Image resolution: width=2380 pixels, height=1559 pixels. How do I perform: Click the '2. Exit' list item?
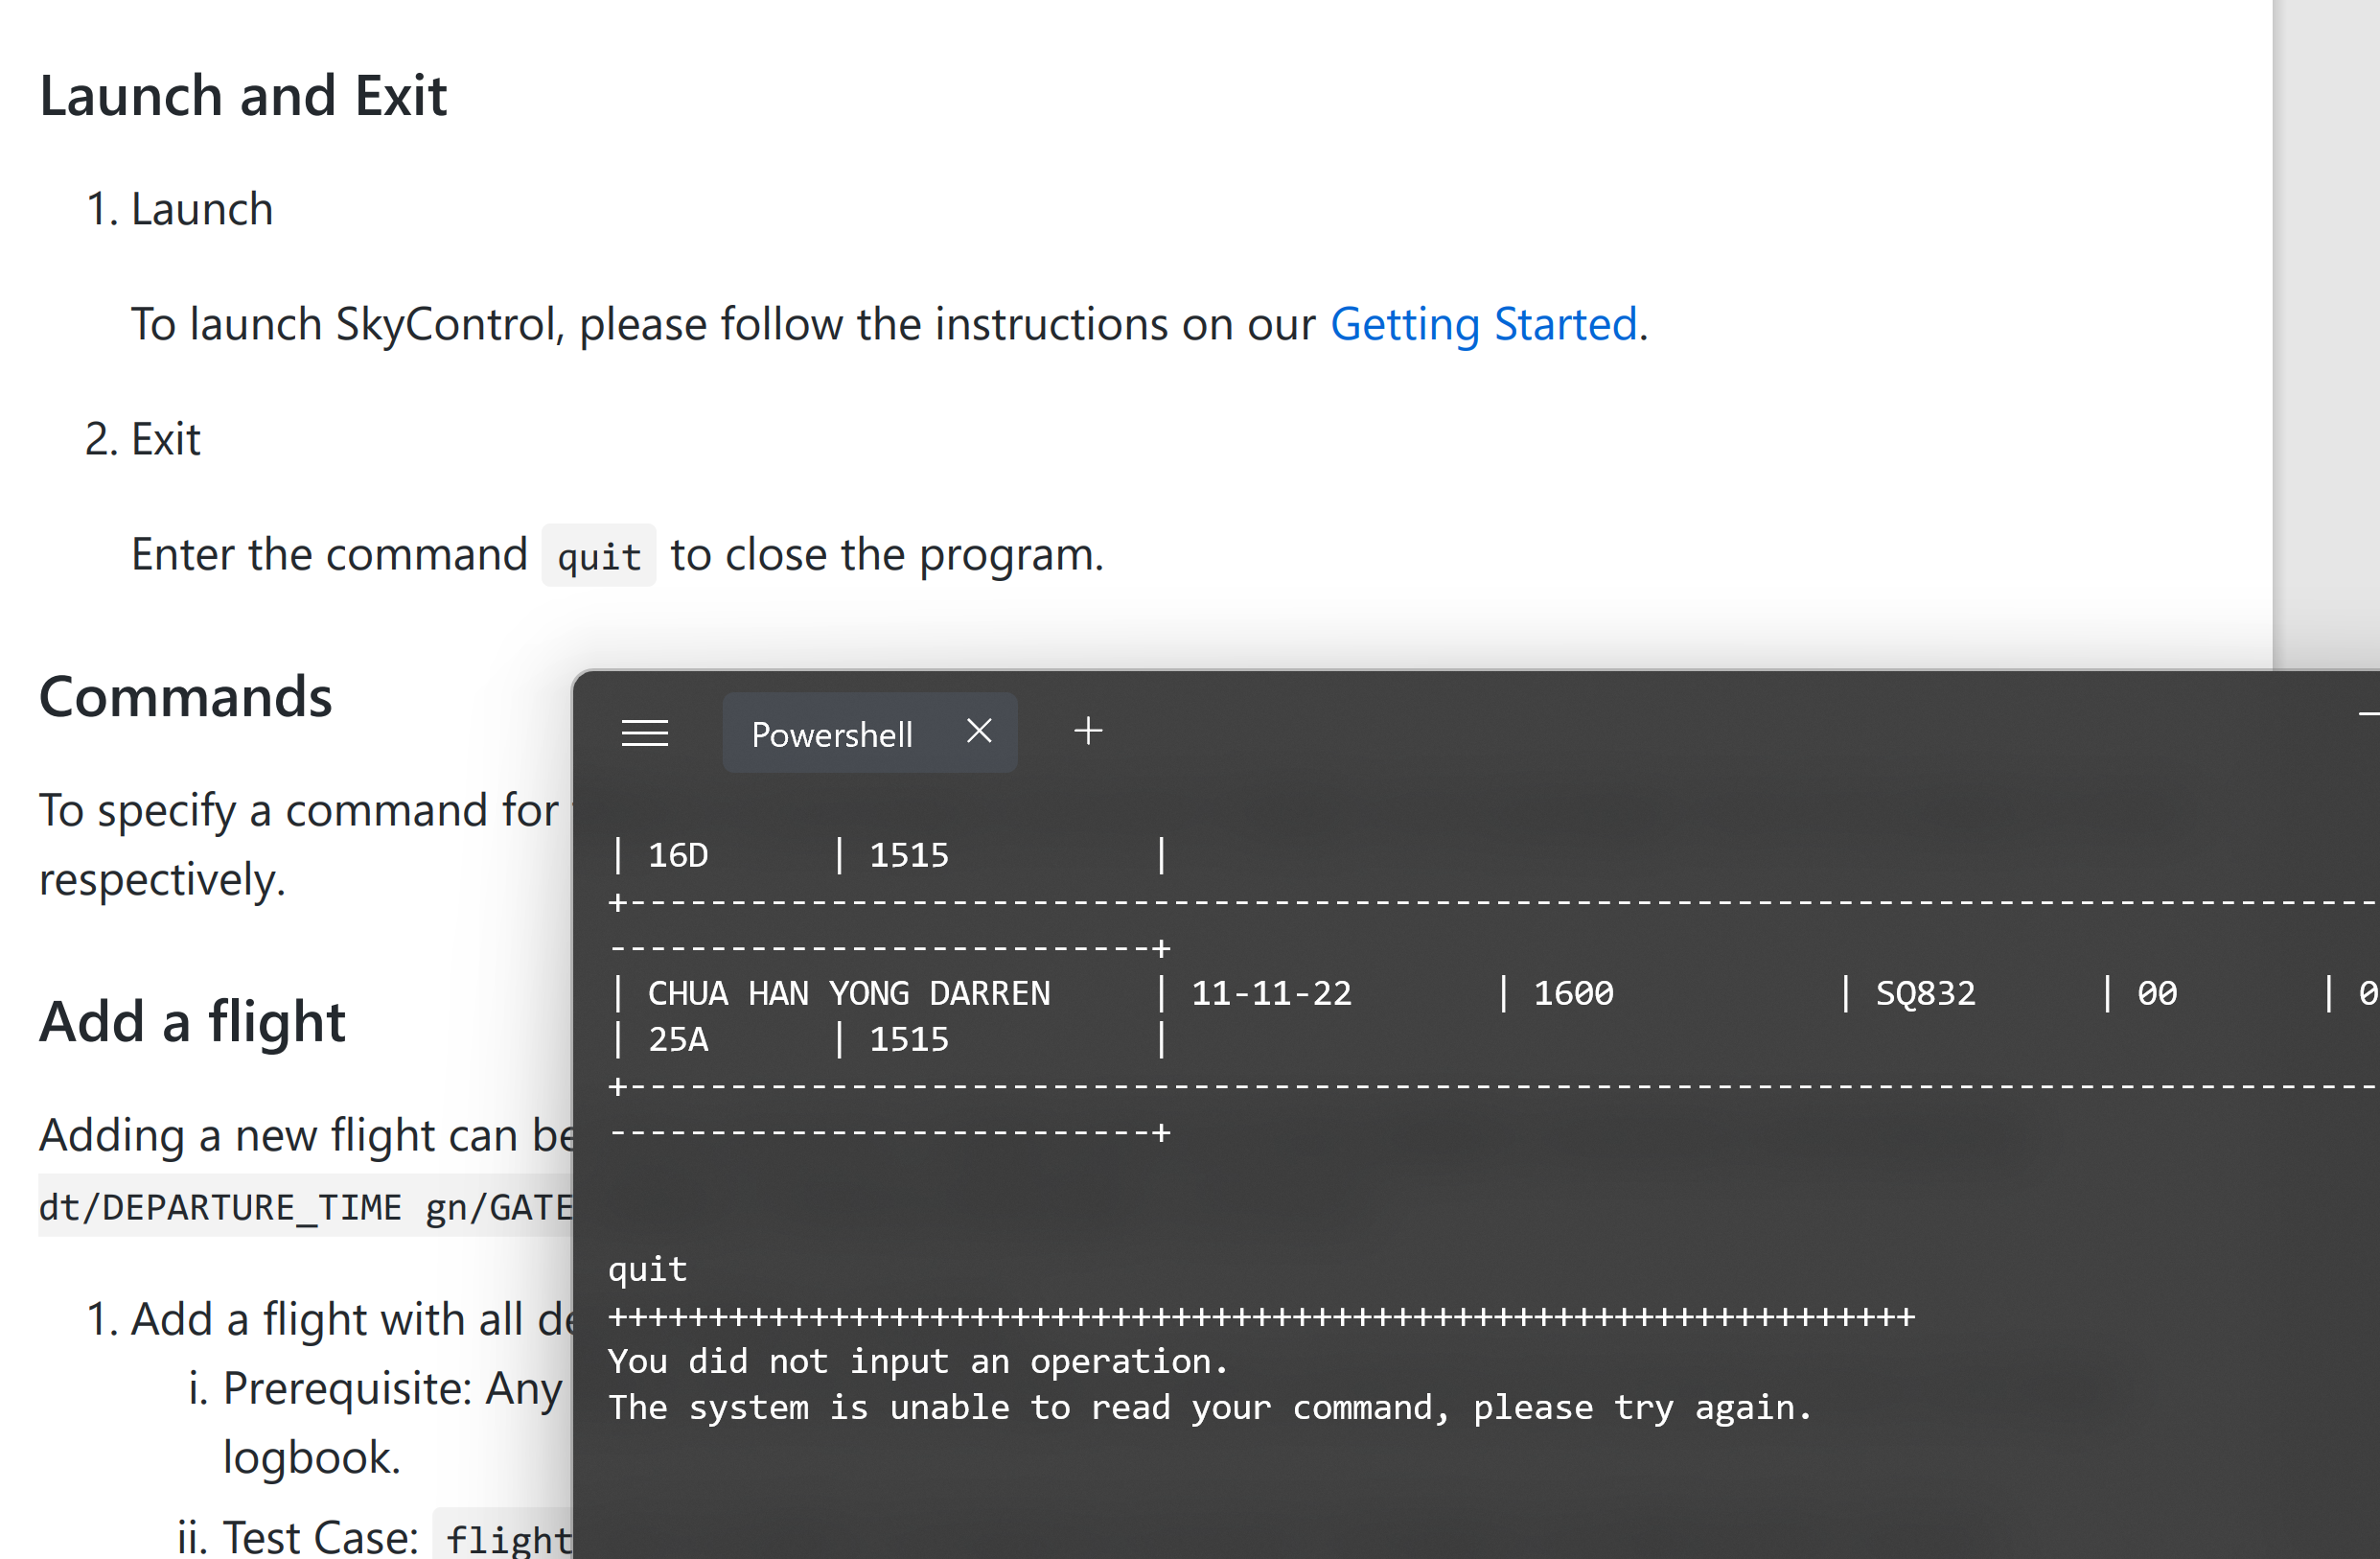coord(143,440)
